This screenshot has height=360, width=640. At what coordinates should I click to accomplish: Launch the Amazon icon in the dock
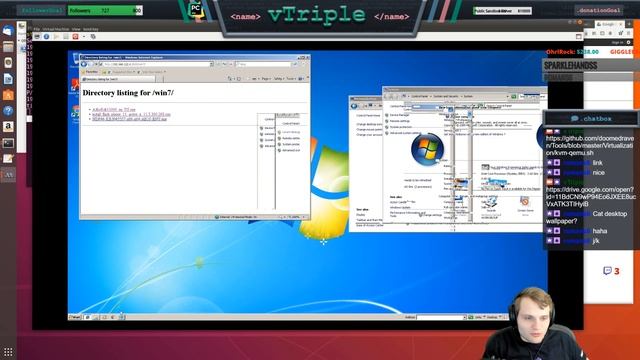coord(8,127)
